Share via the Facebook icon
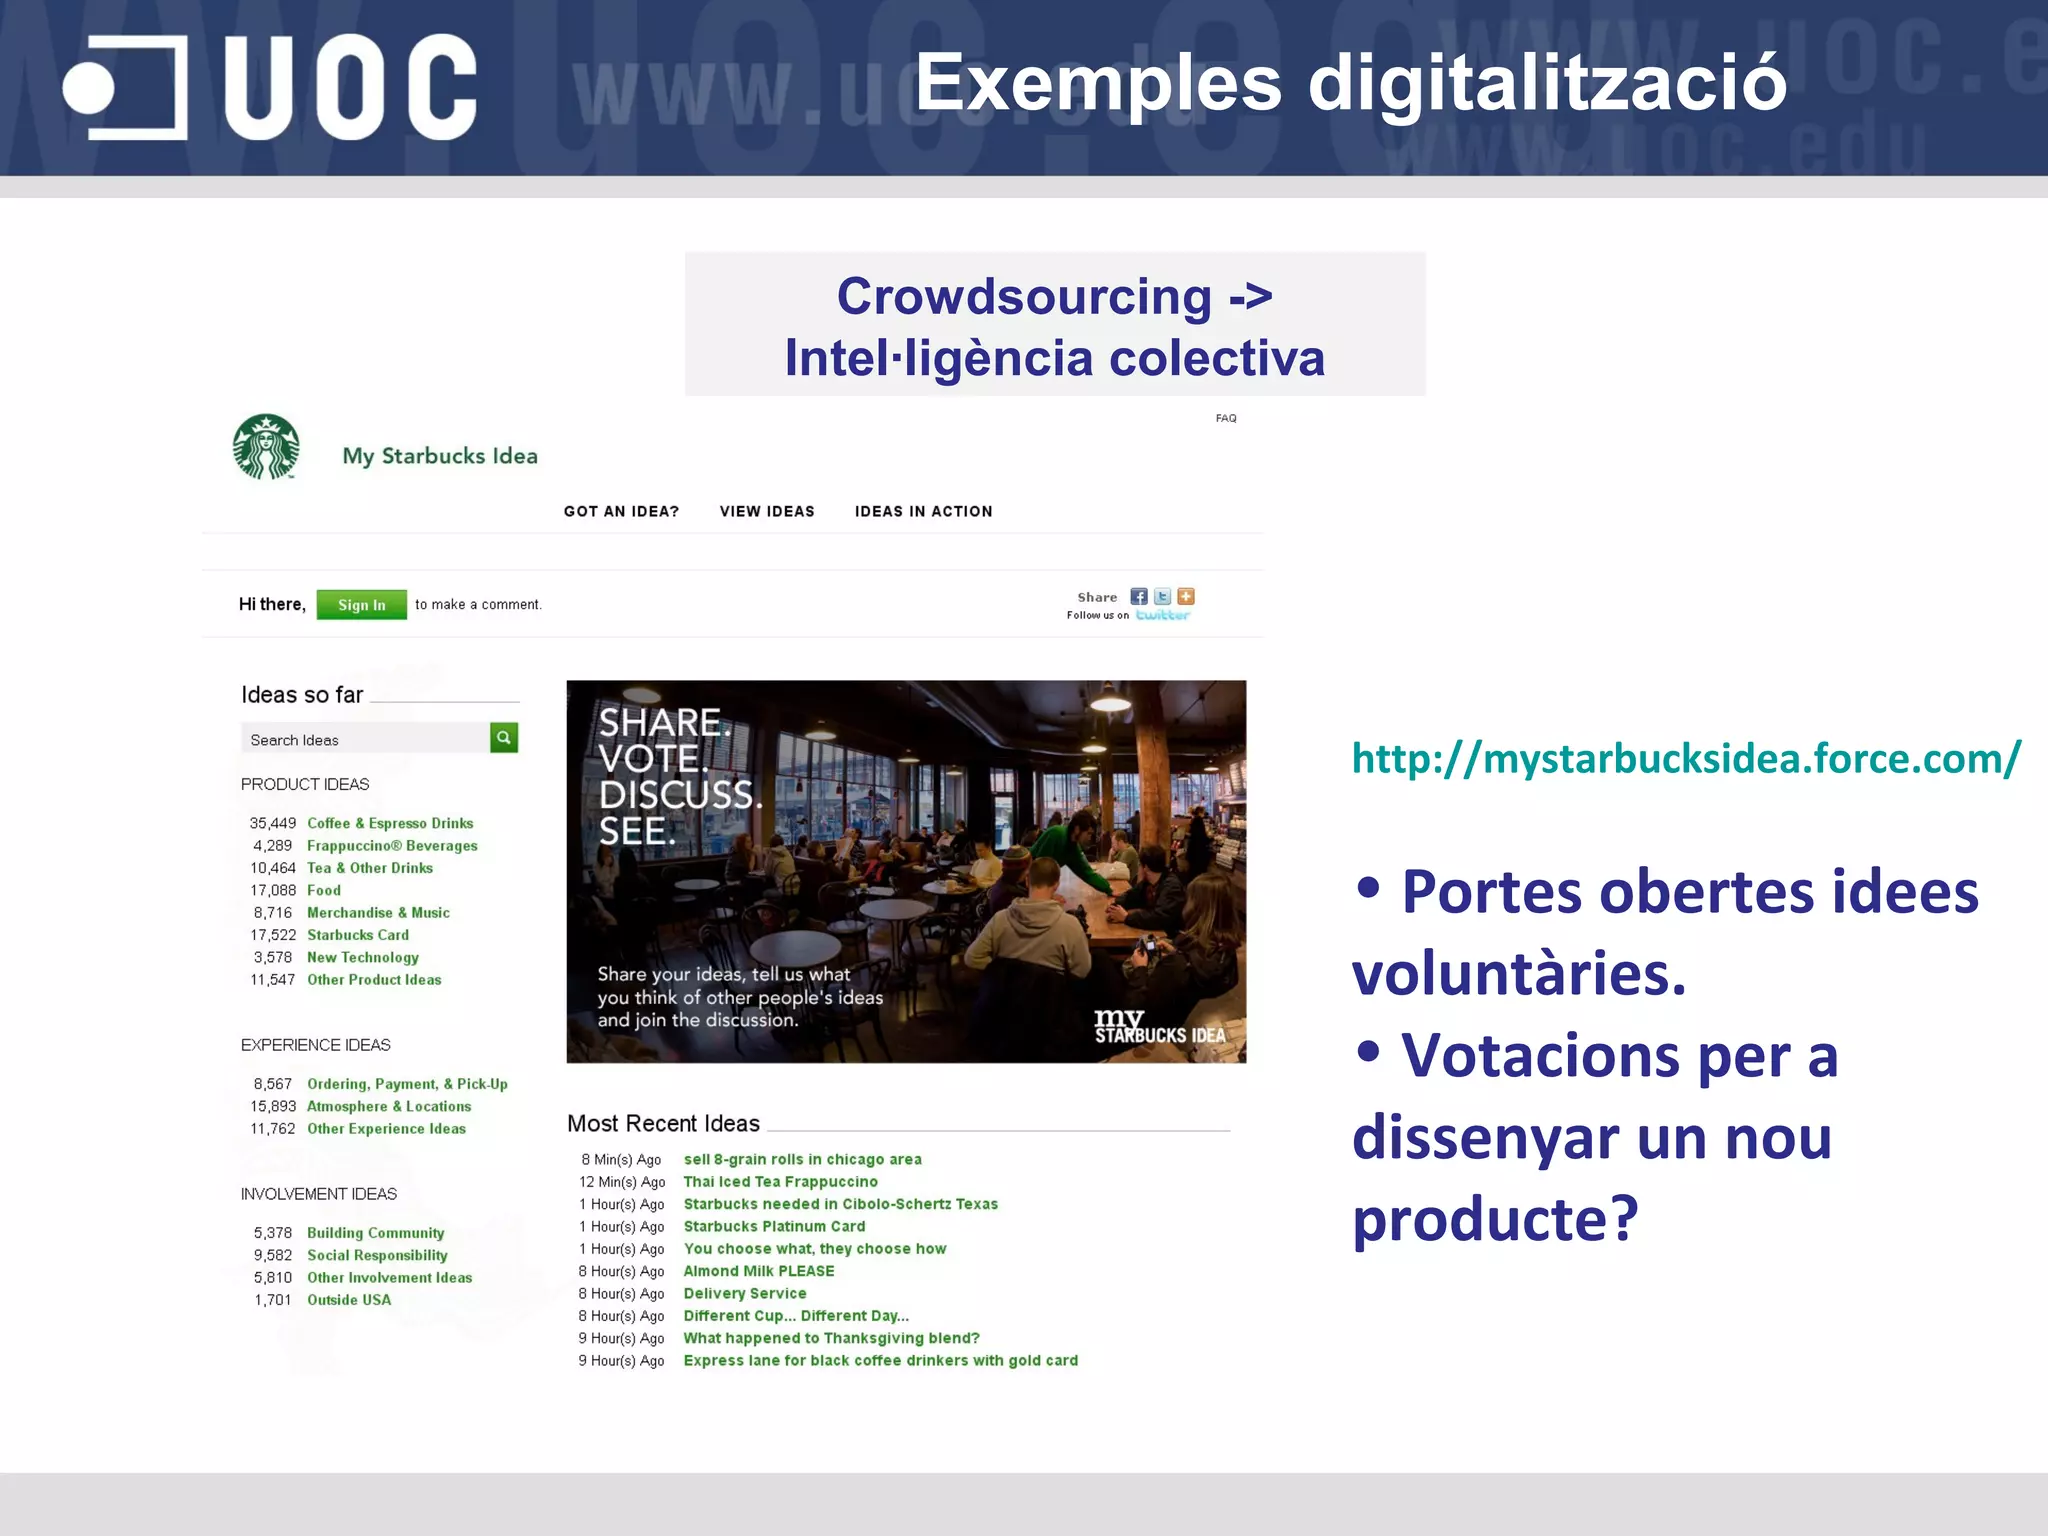The width and height of the screenshot is (2048, 1536). (x=1139, y=596)
